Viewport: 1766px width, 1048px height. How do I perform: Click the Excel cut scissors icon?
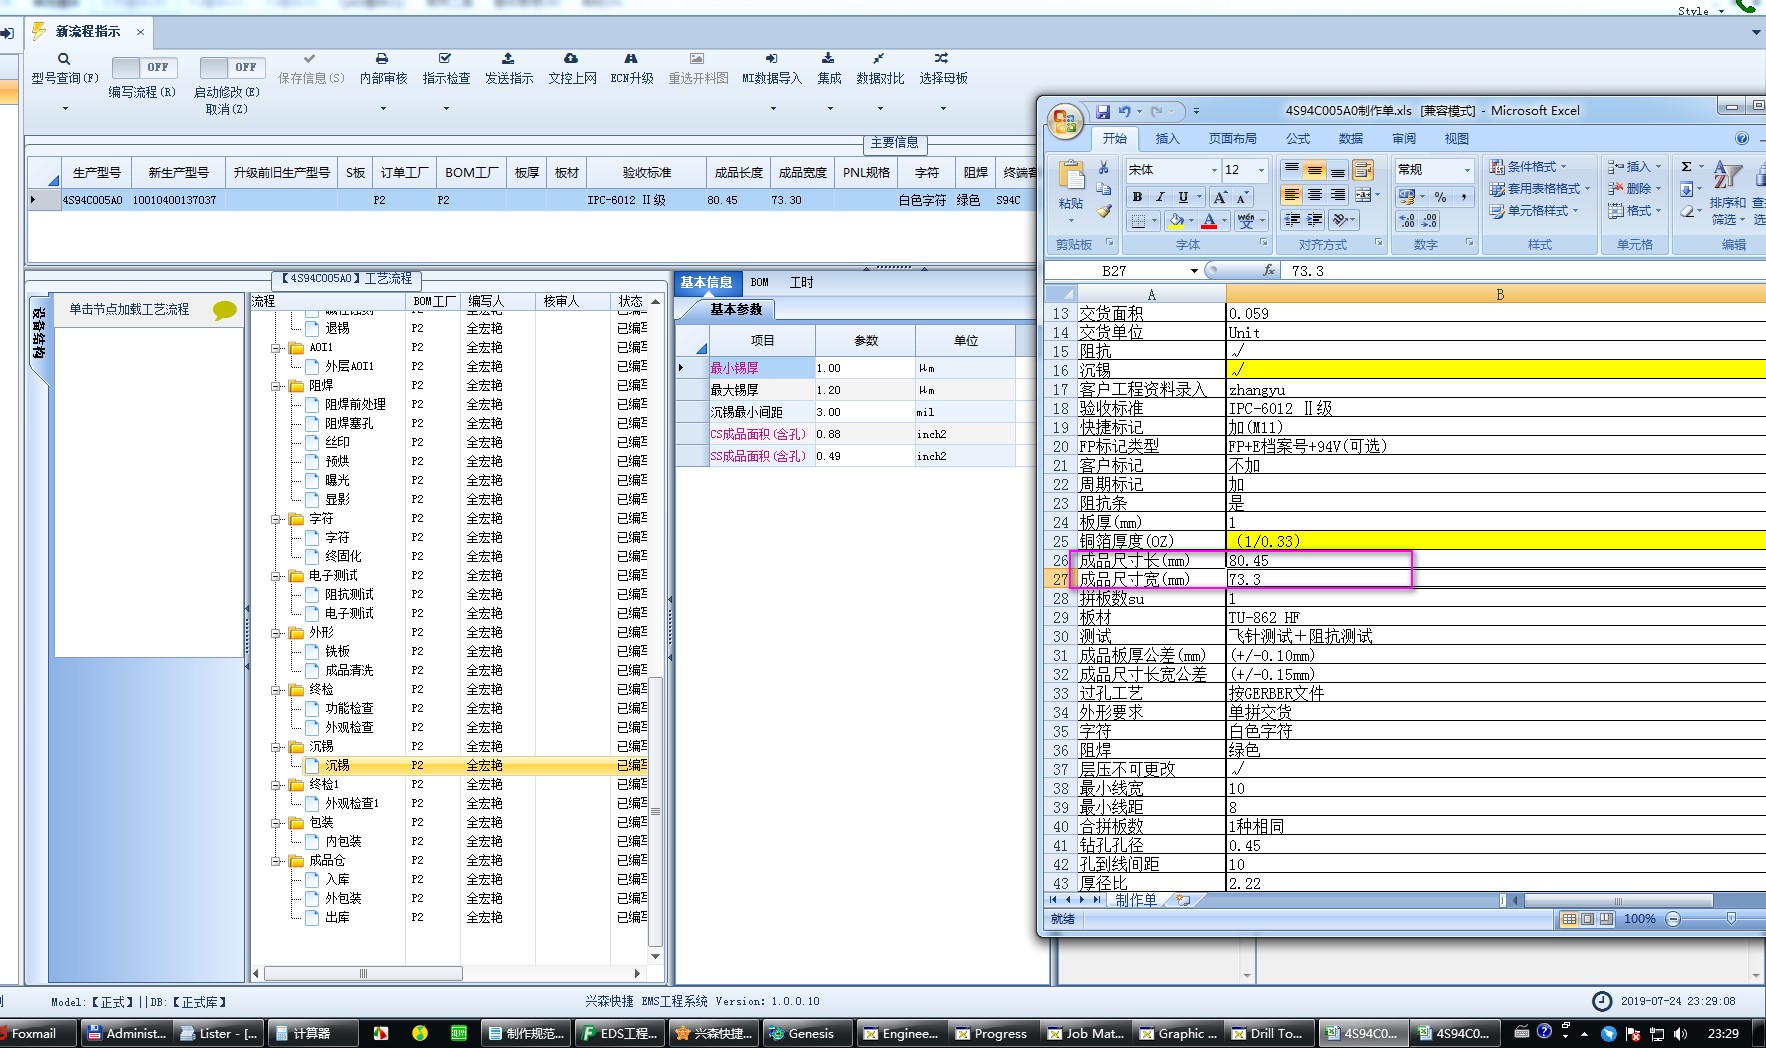pyautogui.click(x=1103, y=168)
